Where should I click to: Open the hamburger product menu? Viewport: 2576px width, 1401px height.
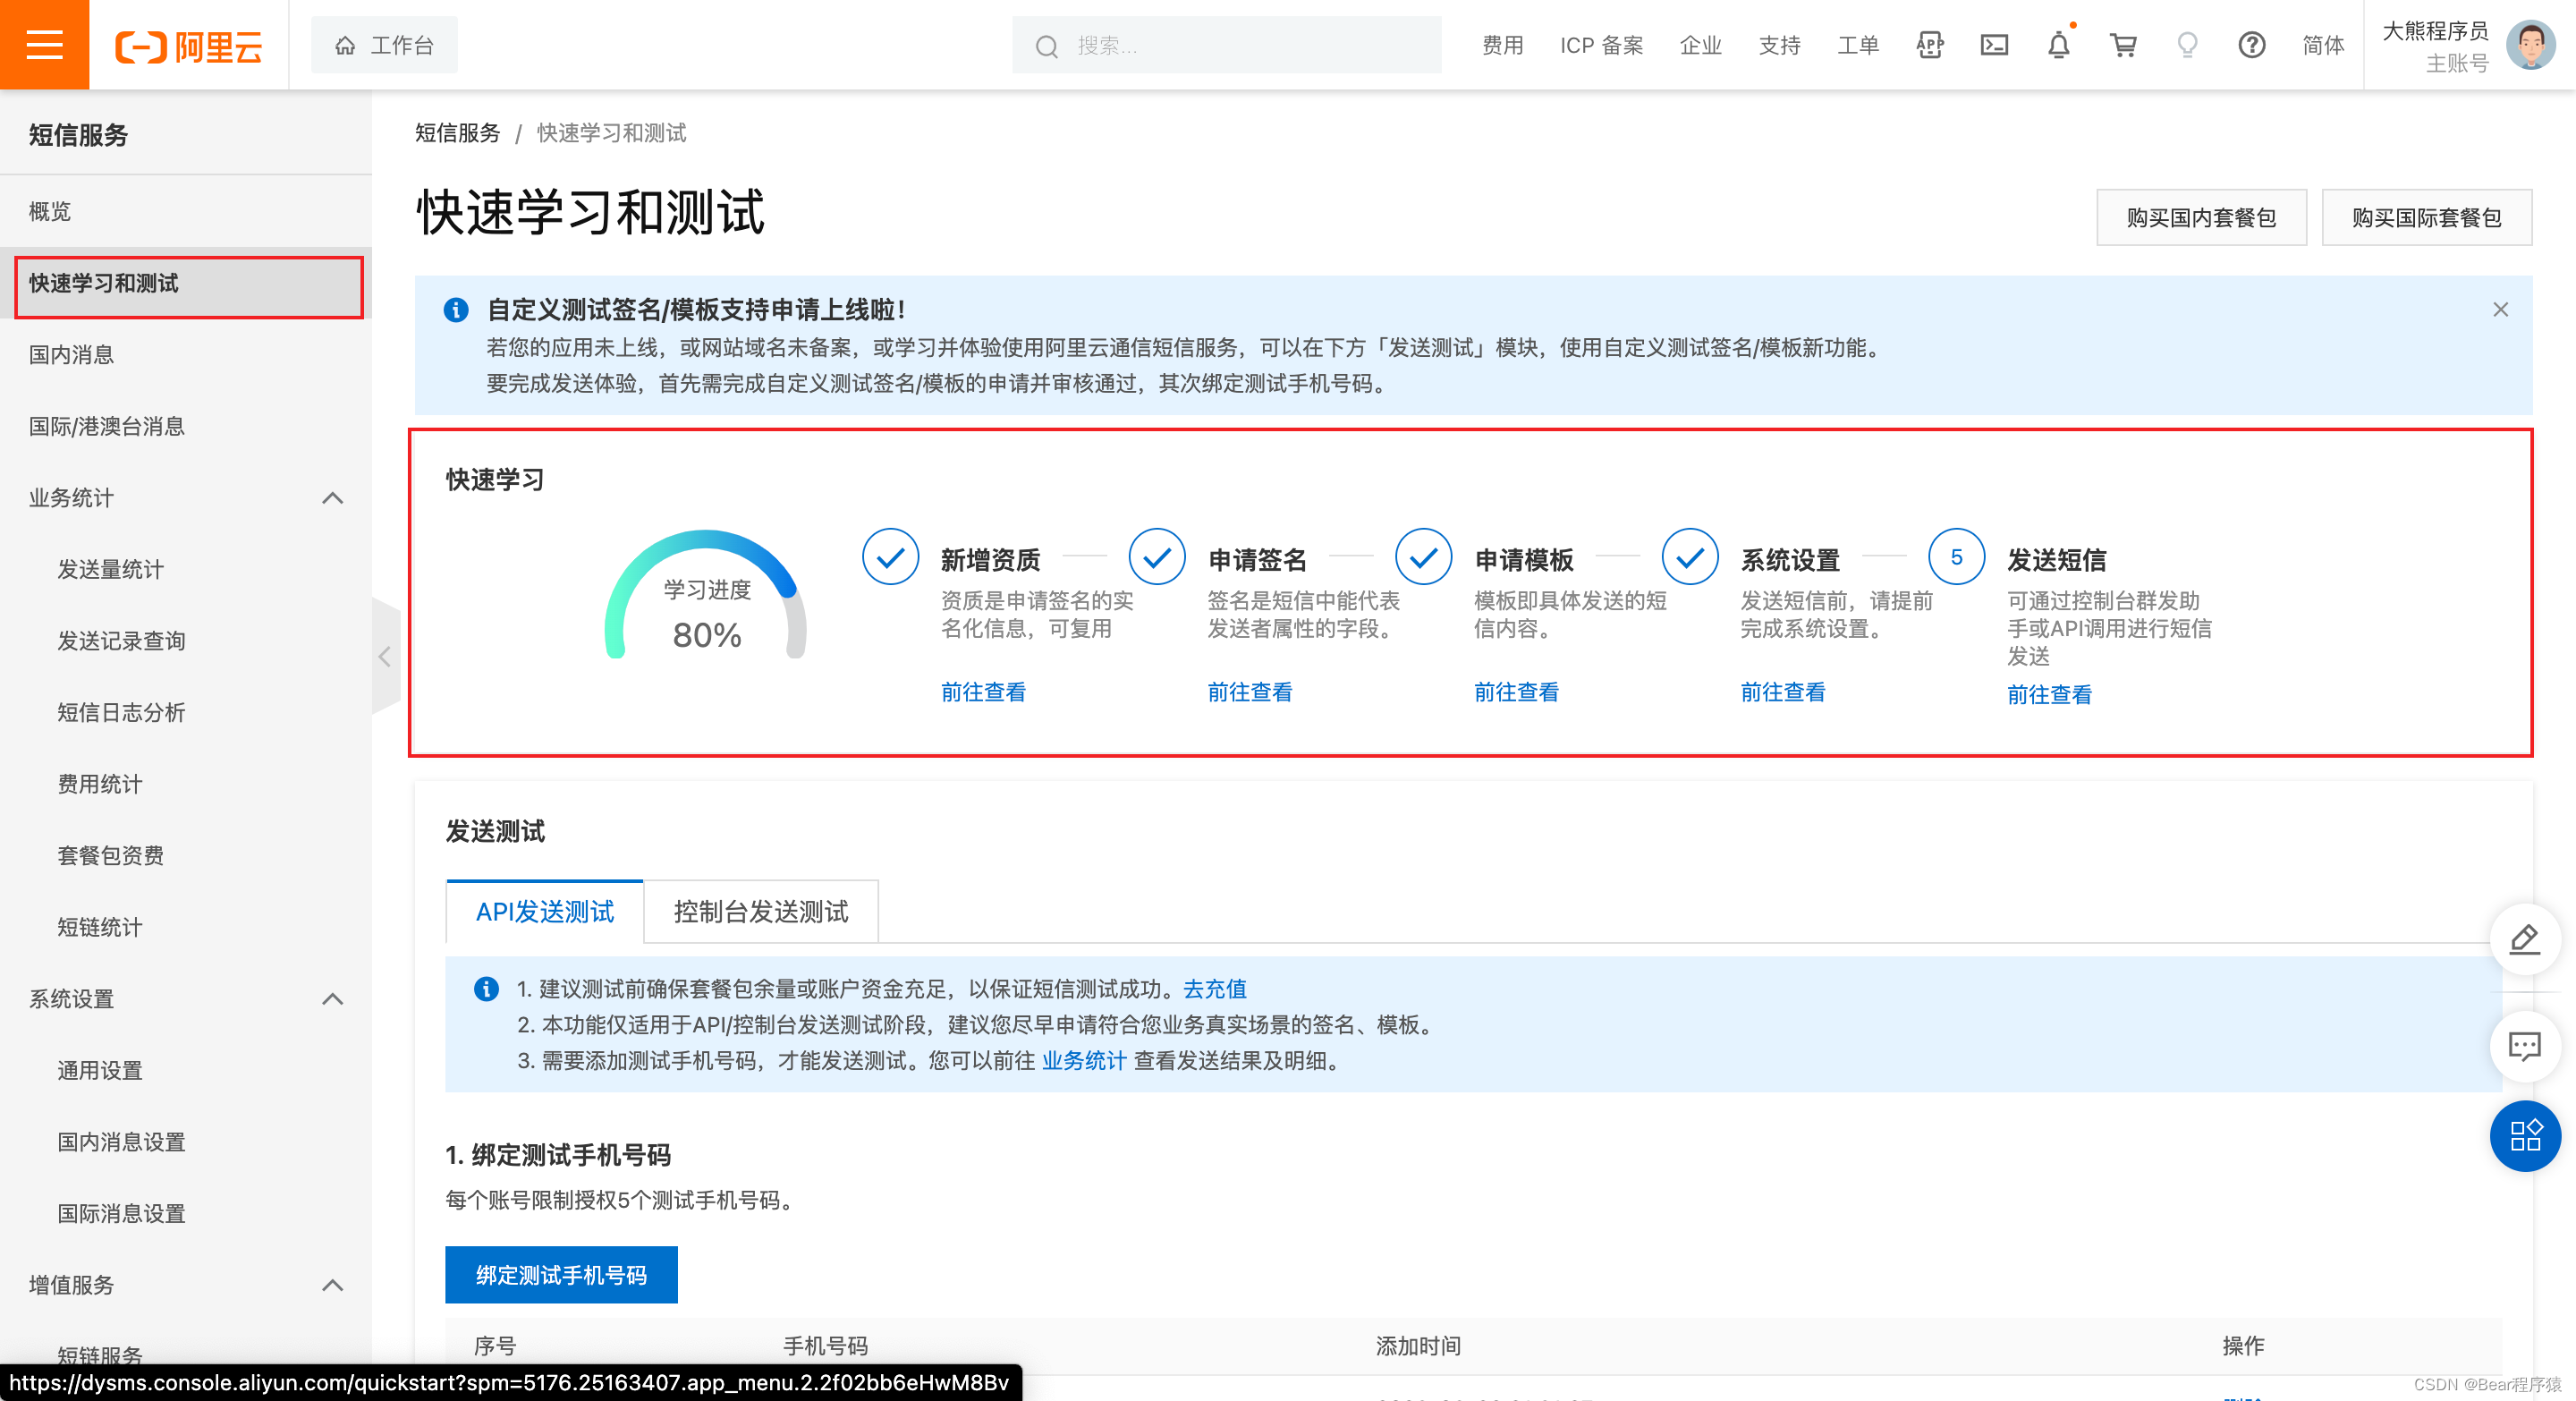pos(43,44)
